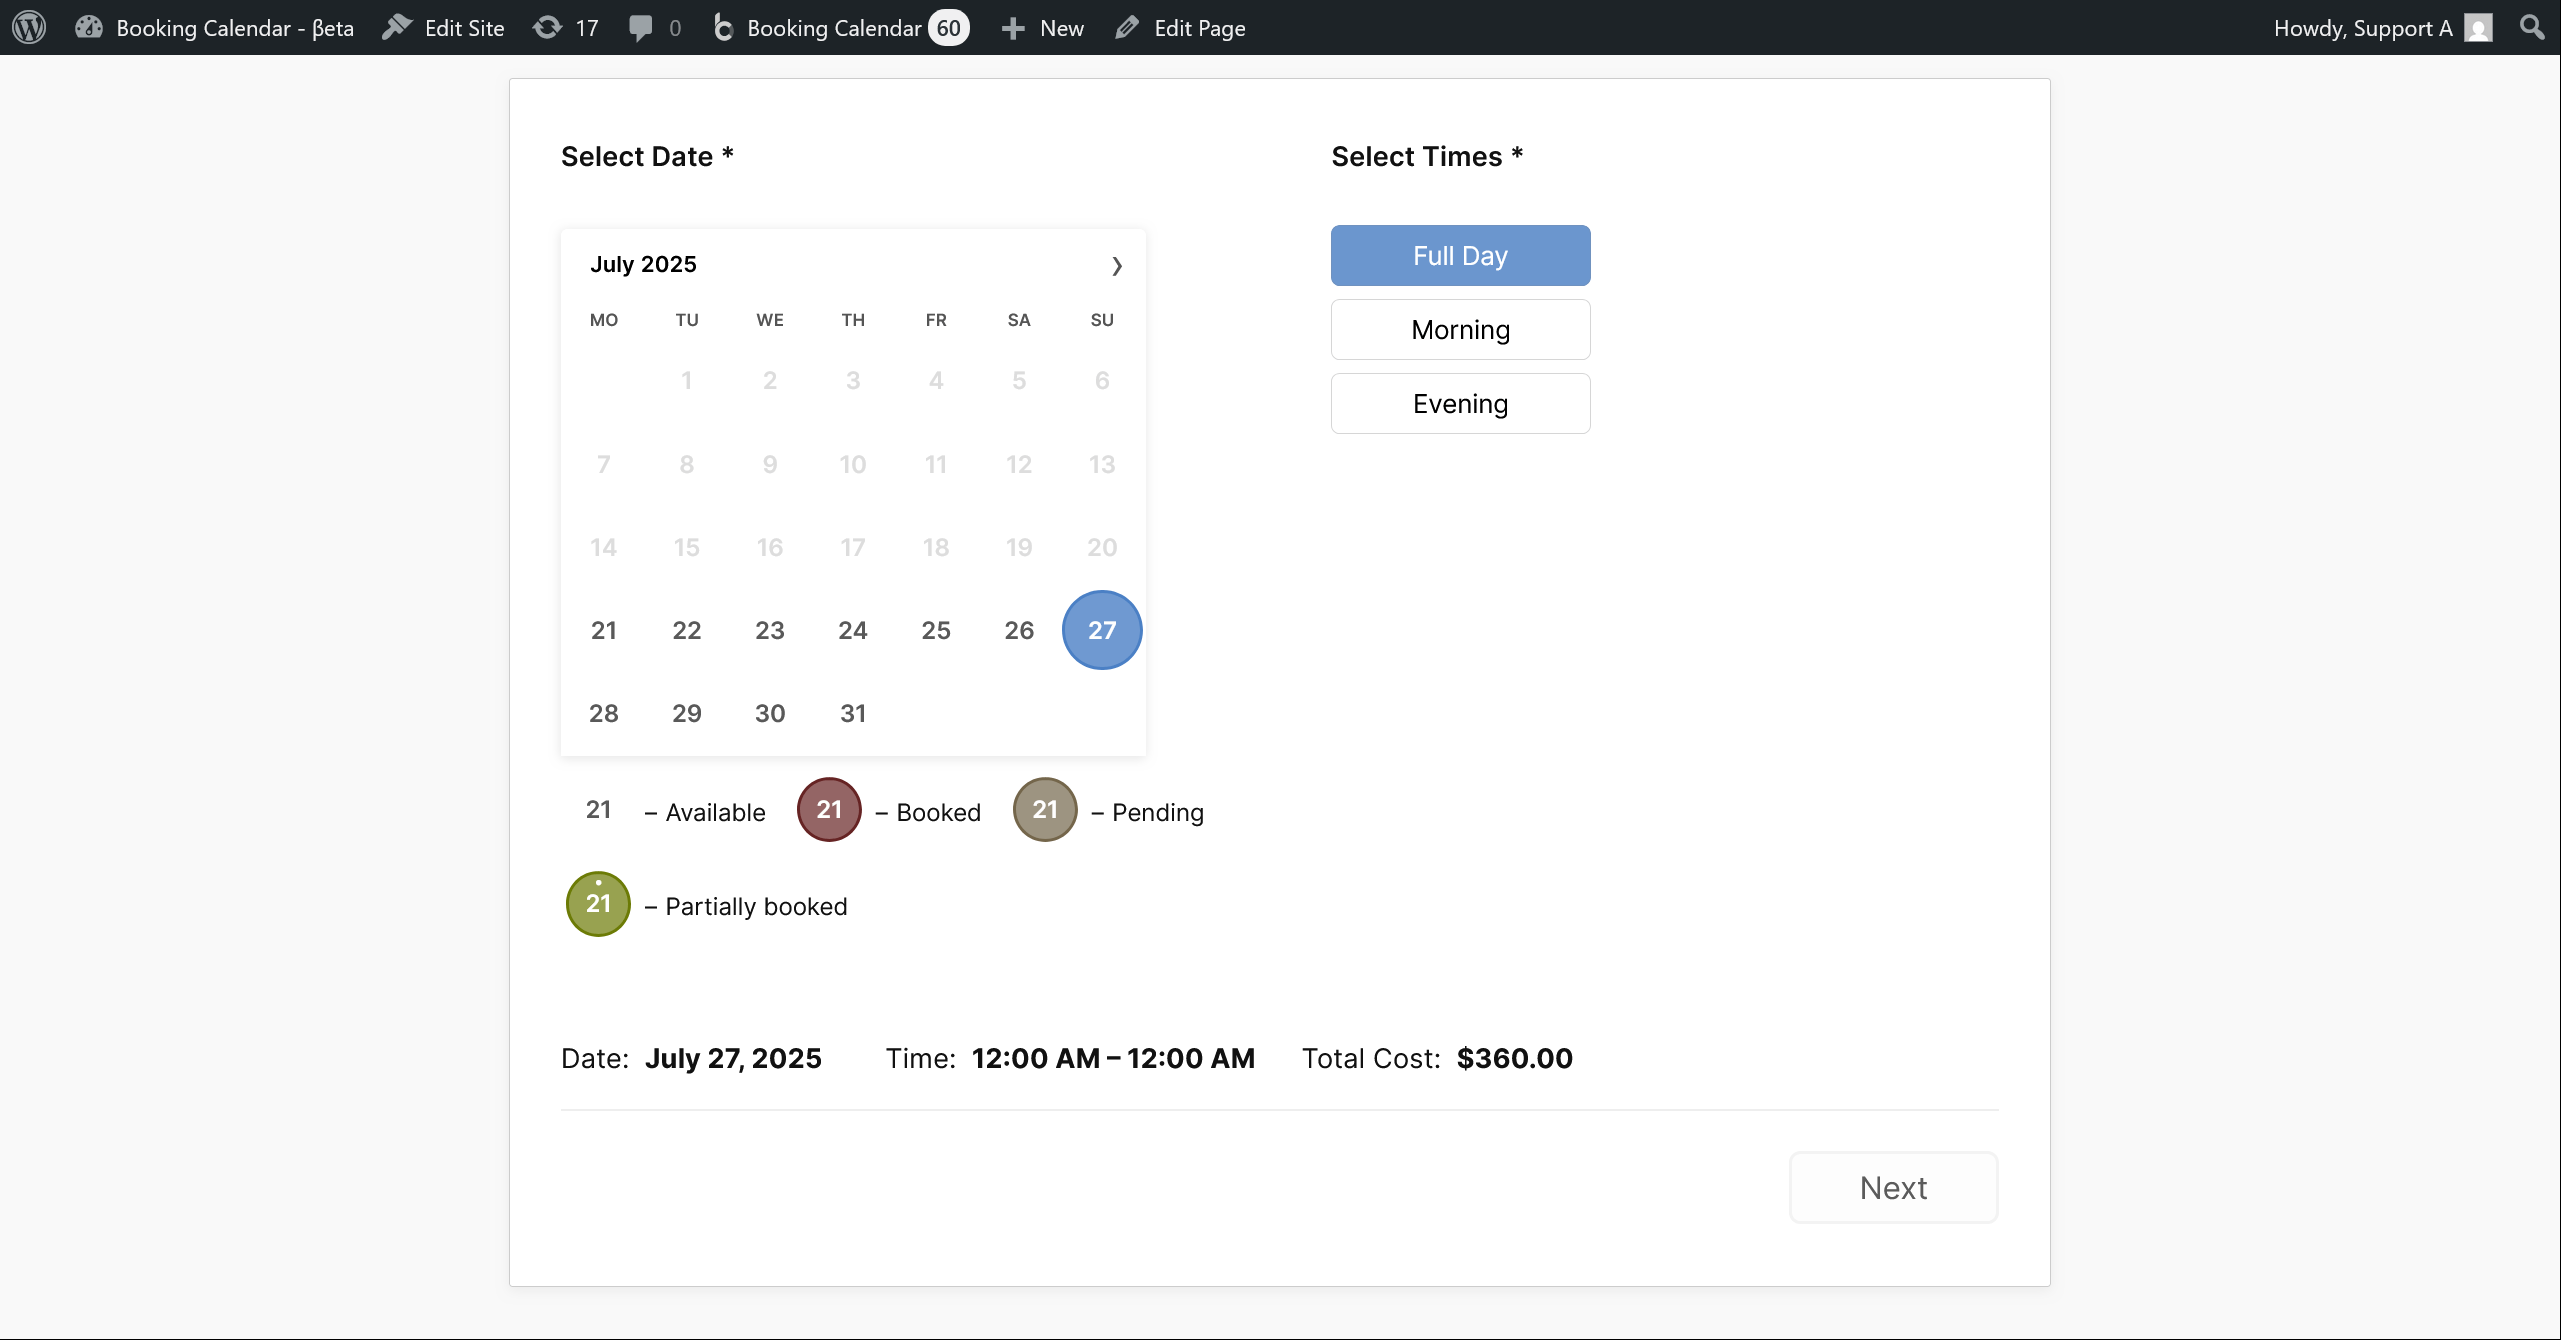
Task: Click the date value July 27, 2025
Action: click(733, 1058)
